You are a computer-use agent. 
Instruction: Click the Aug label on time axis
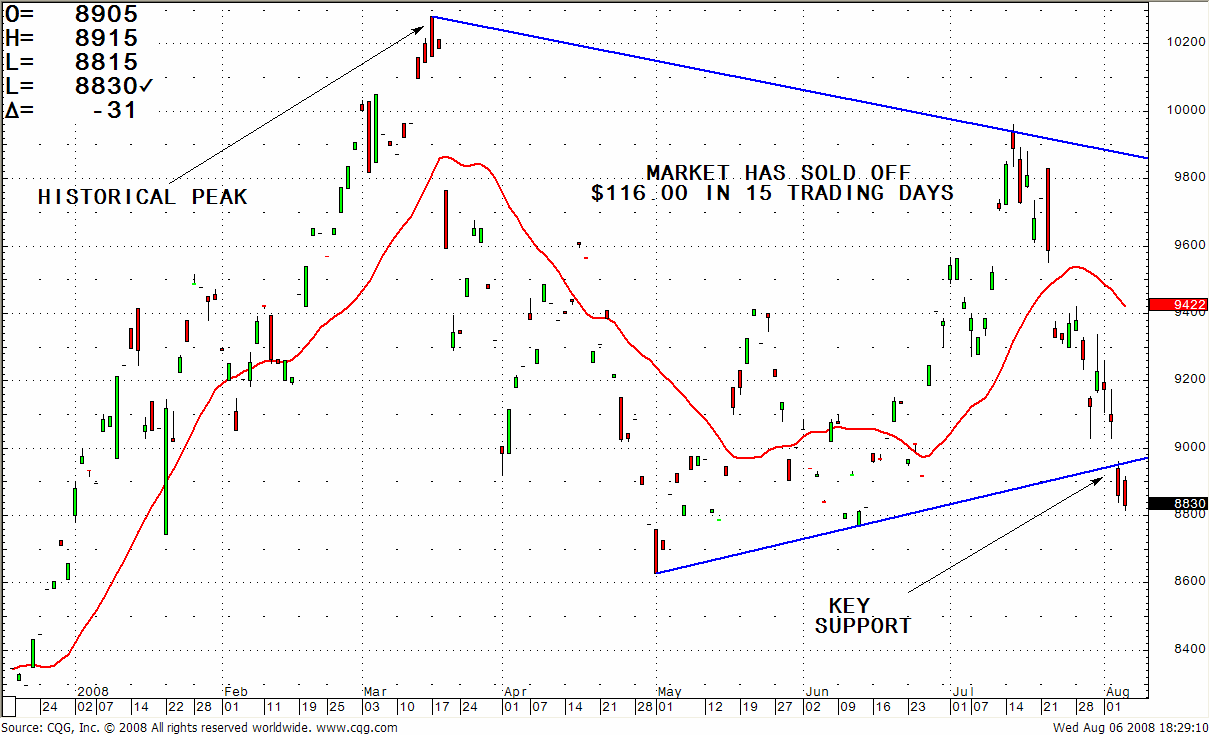[x=1117, y=691]
